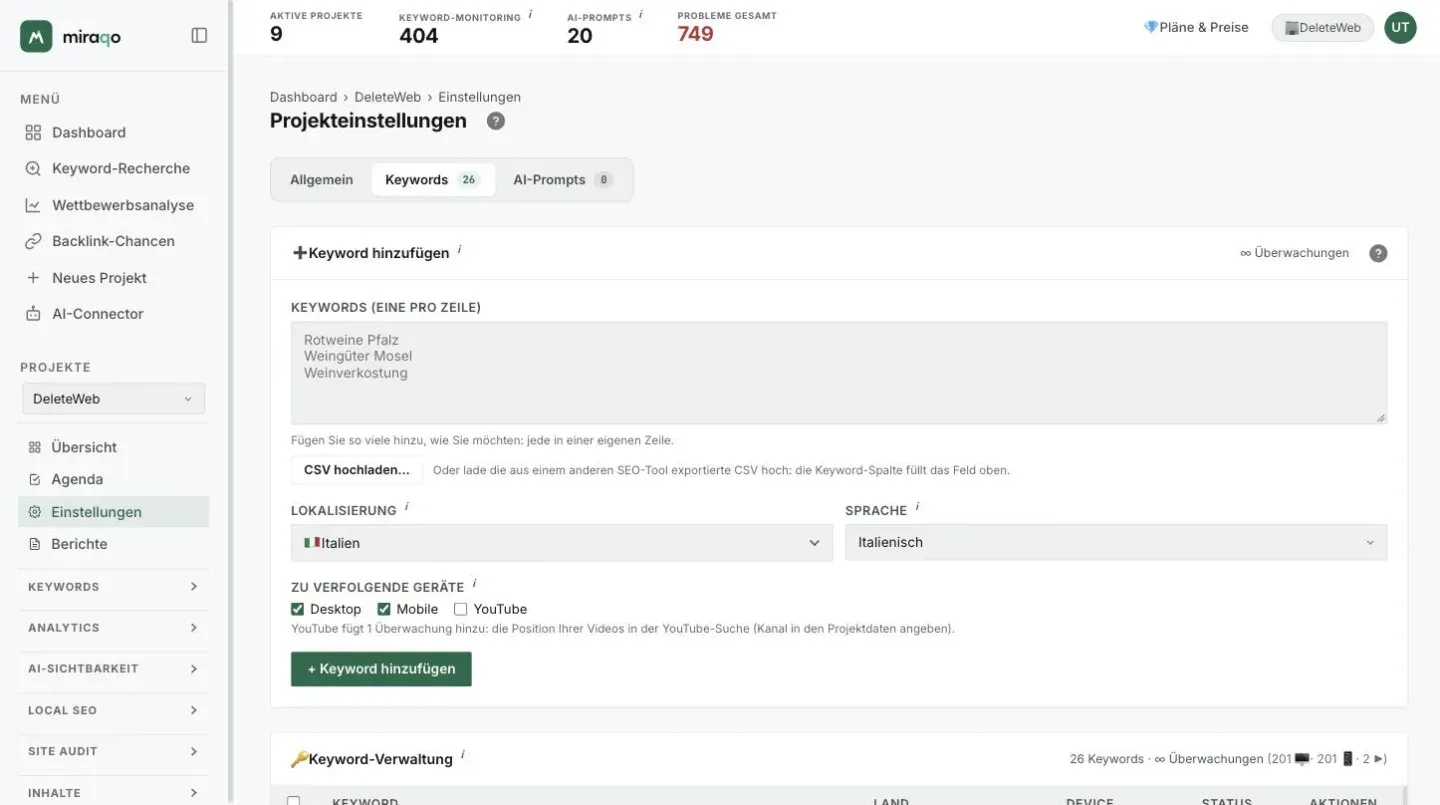Image resolution: width=1440 pixels, height=805 pixels.
Task: Click DeleteWeb in the breadcrumb
Action: tap(387, 97)
